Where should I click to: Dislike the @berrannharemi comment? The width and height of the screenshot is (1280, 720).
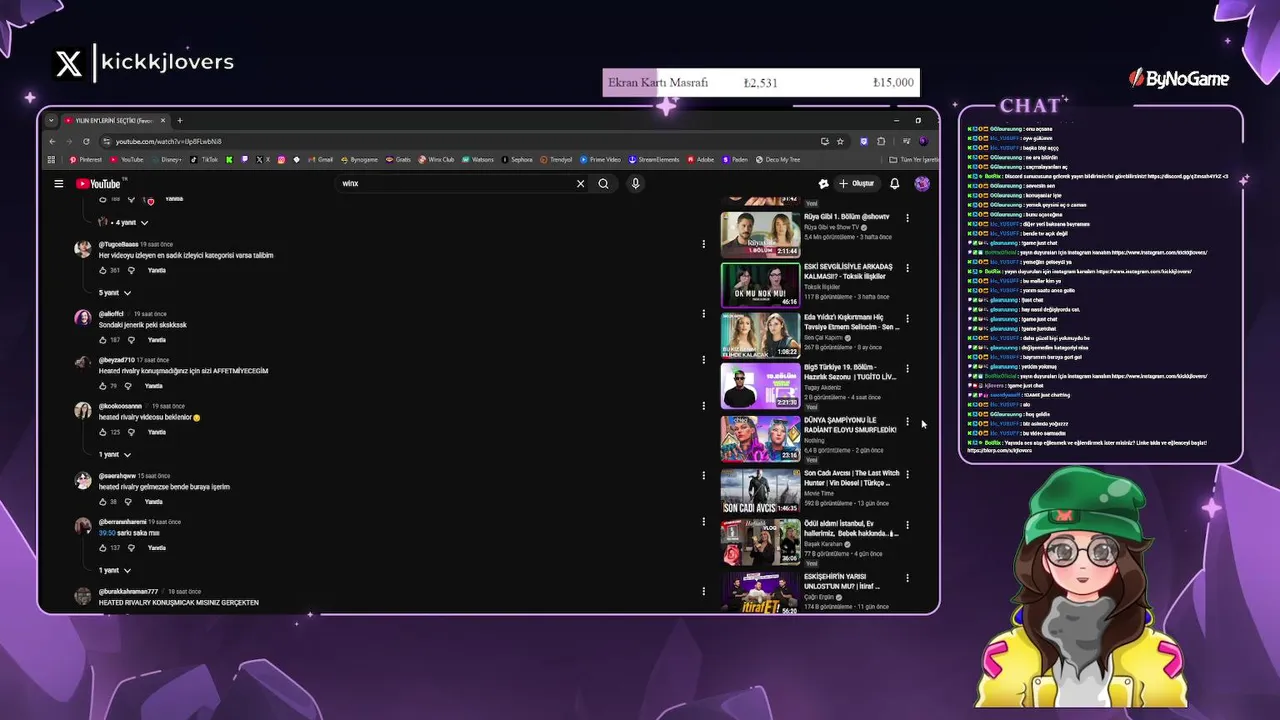point(129,548)
